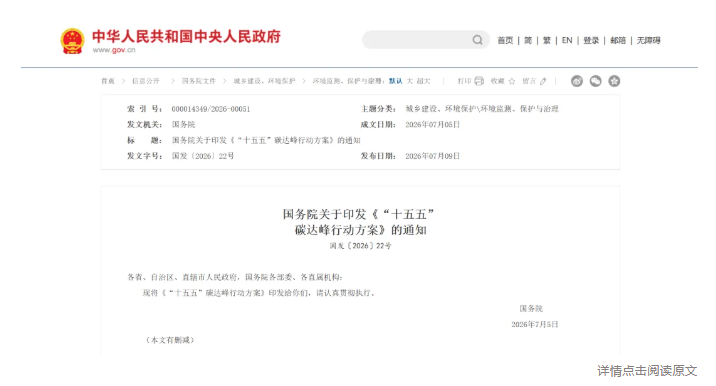Click the magnifier search icon
This screenshot has height=386, width=716.
(477, 40)
